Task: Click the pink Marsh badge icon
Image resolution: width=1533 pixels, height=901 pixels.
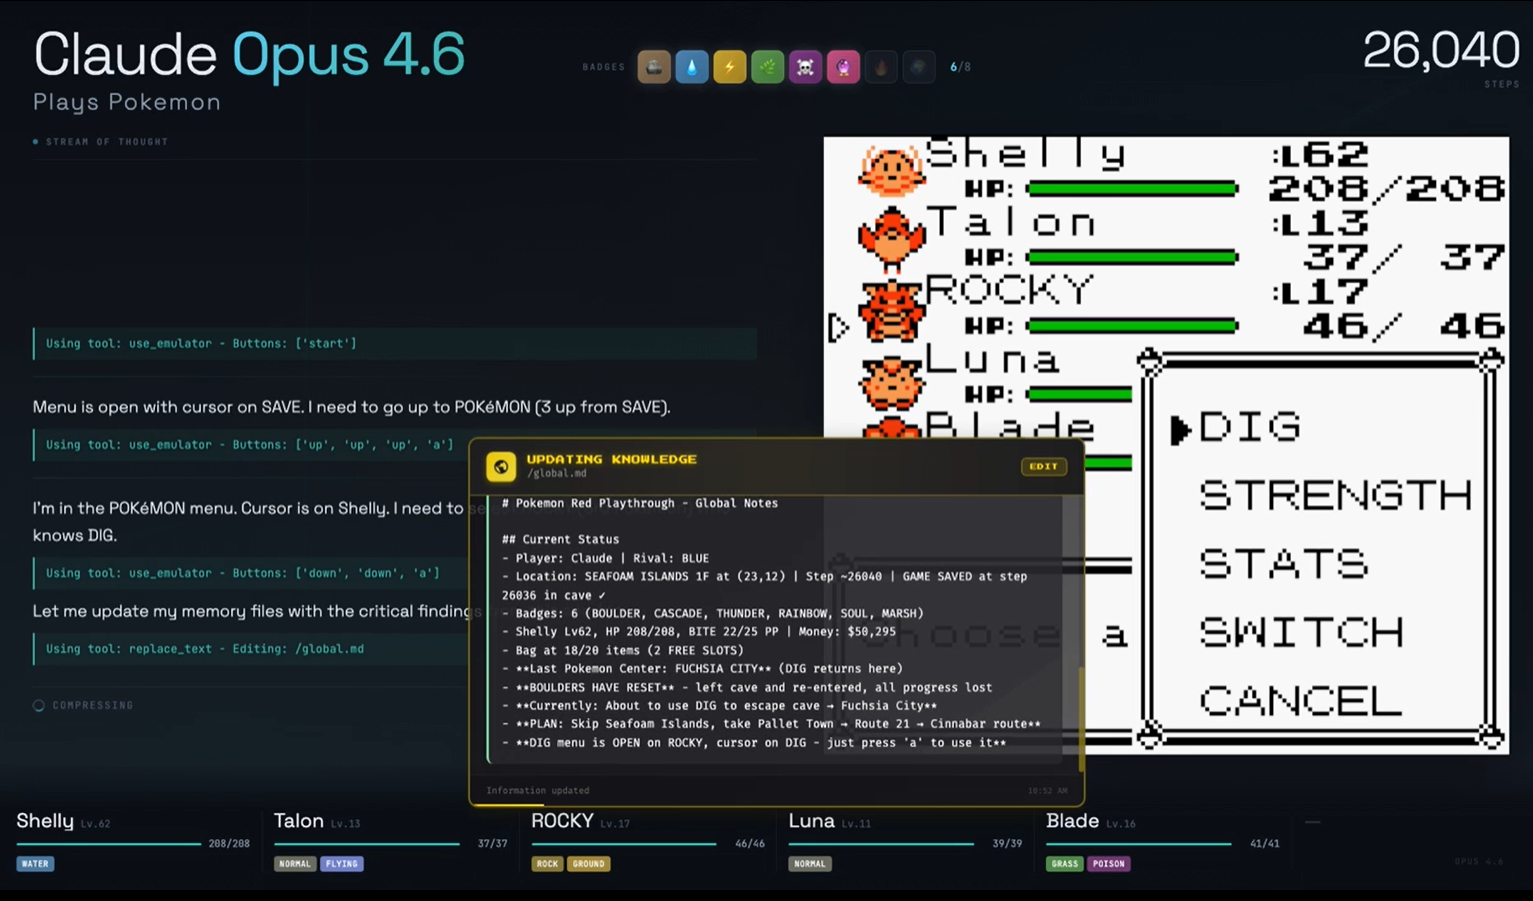Action: 843,67
